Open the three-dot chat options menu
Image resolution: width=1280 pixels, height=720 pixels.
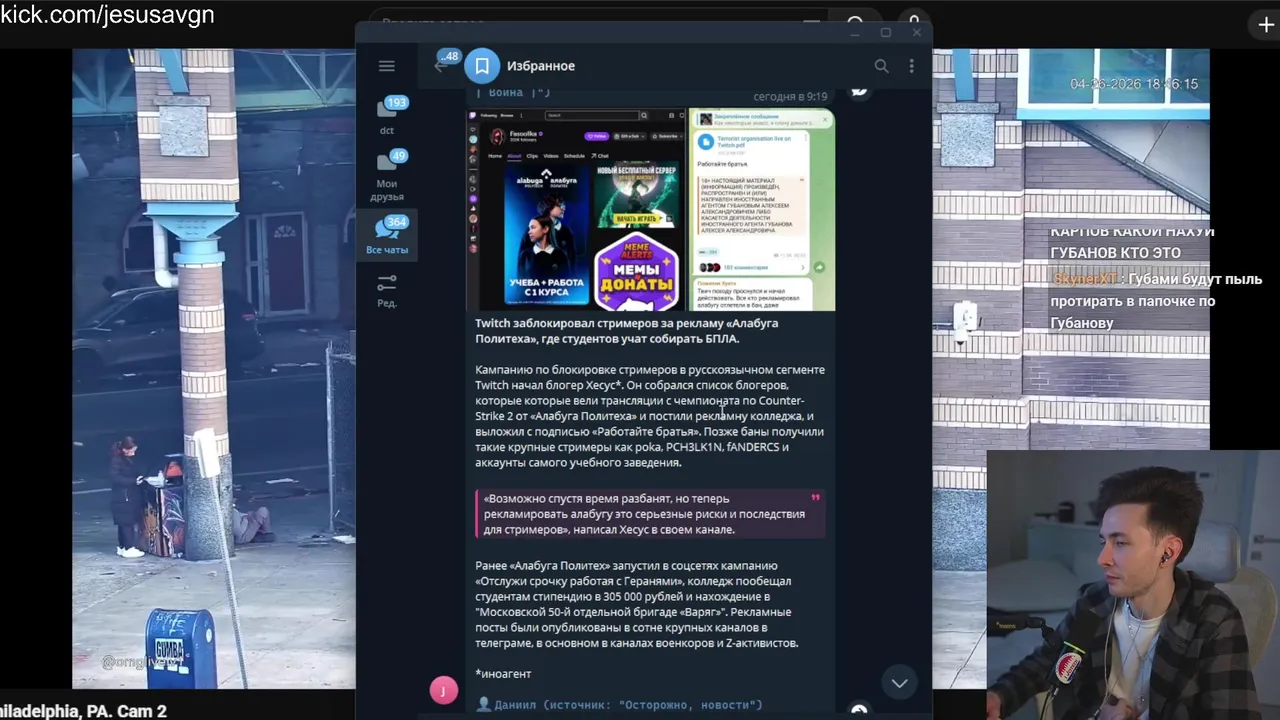(911, 66)
